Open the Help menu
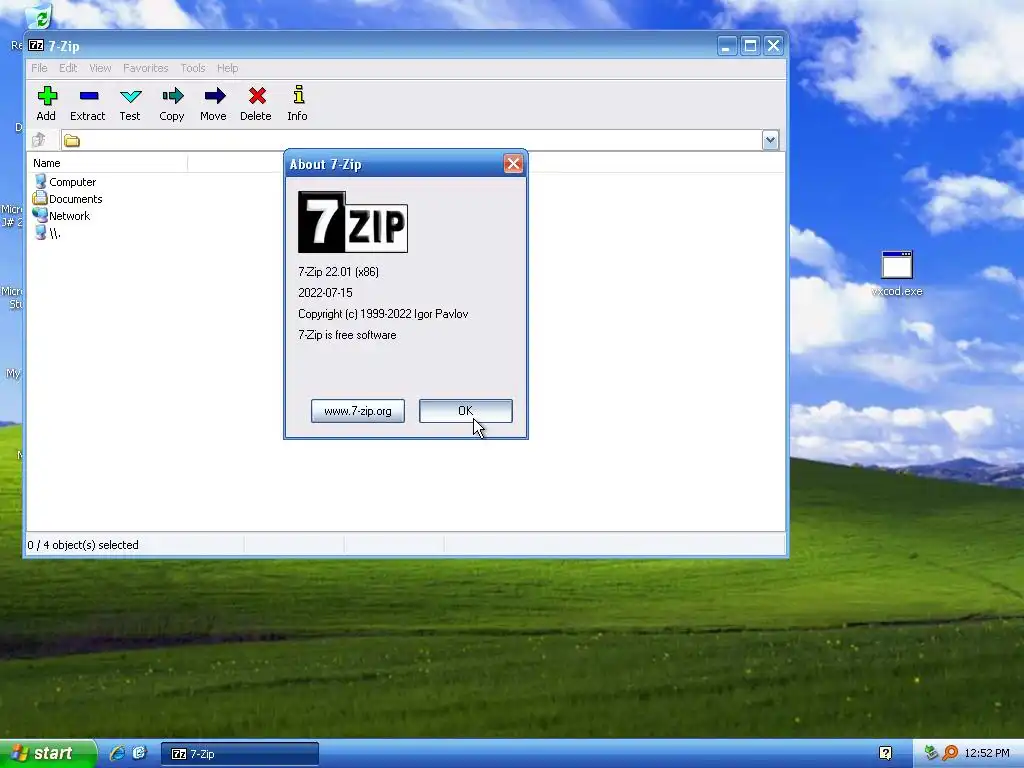This screenshot has height=768, width=1024. click(227, 68)
